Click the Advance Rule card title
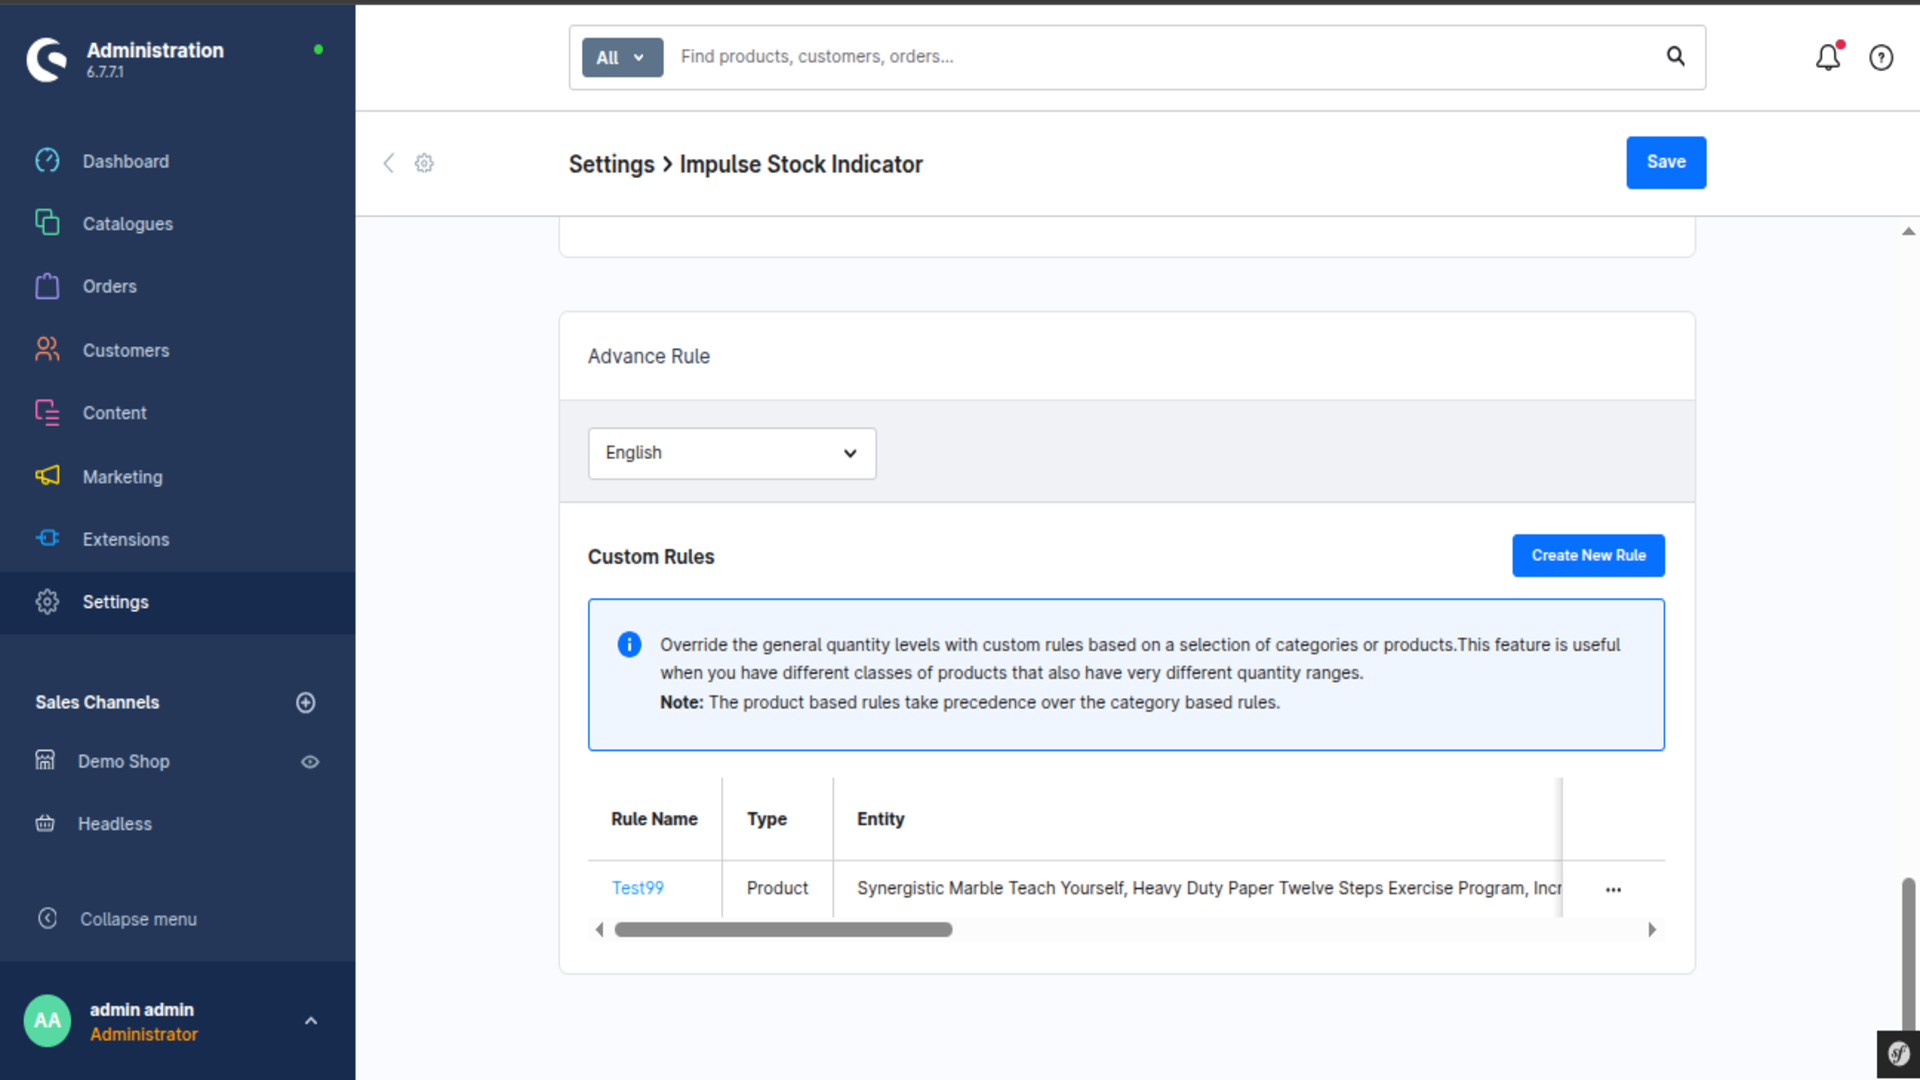The width and height of the screenshot is (1920, 1080). pos(648,356)
